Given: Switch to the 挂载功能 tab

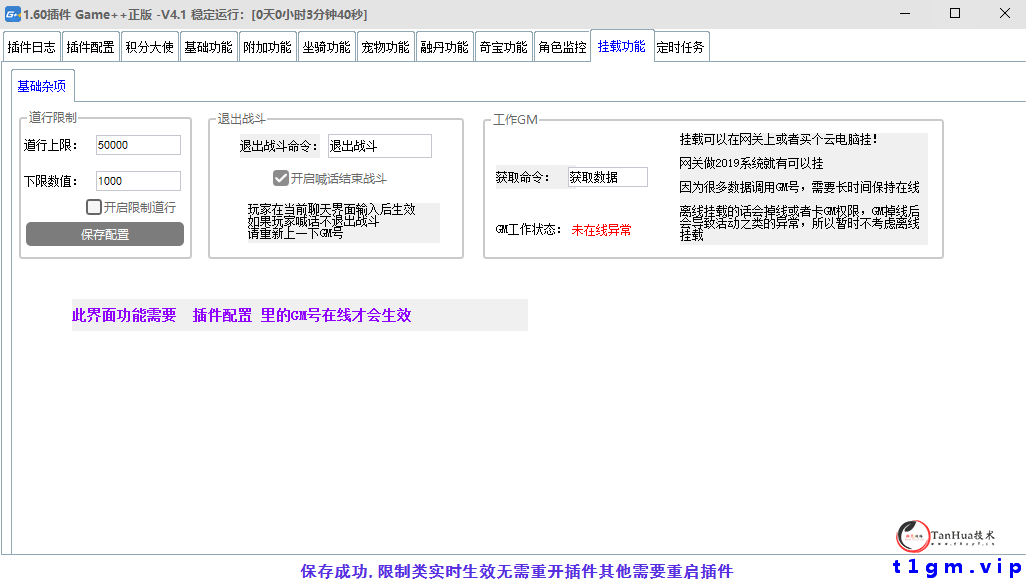Looking at the screenshot, I should [x=621, y=45].
